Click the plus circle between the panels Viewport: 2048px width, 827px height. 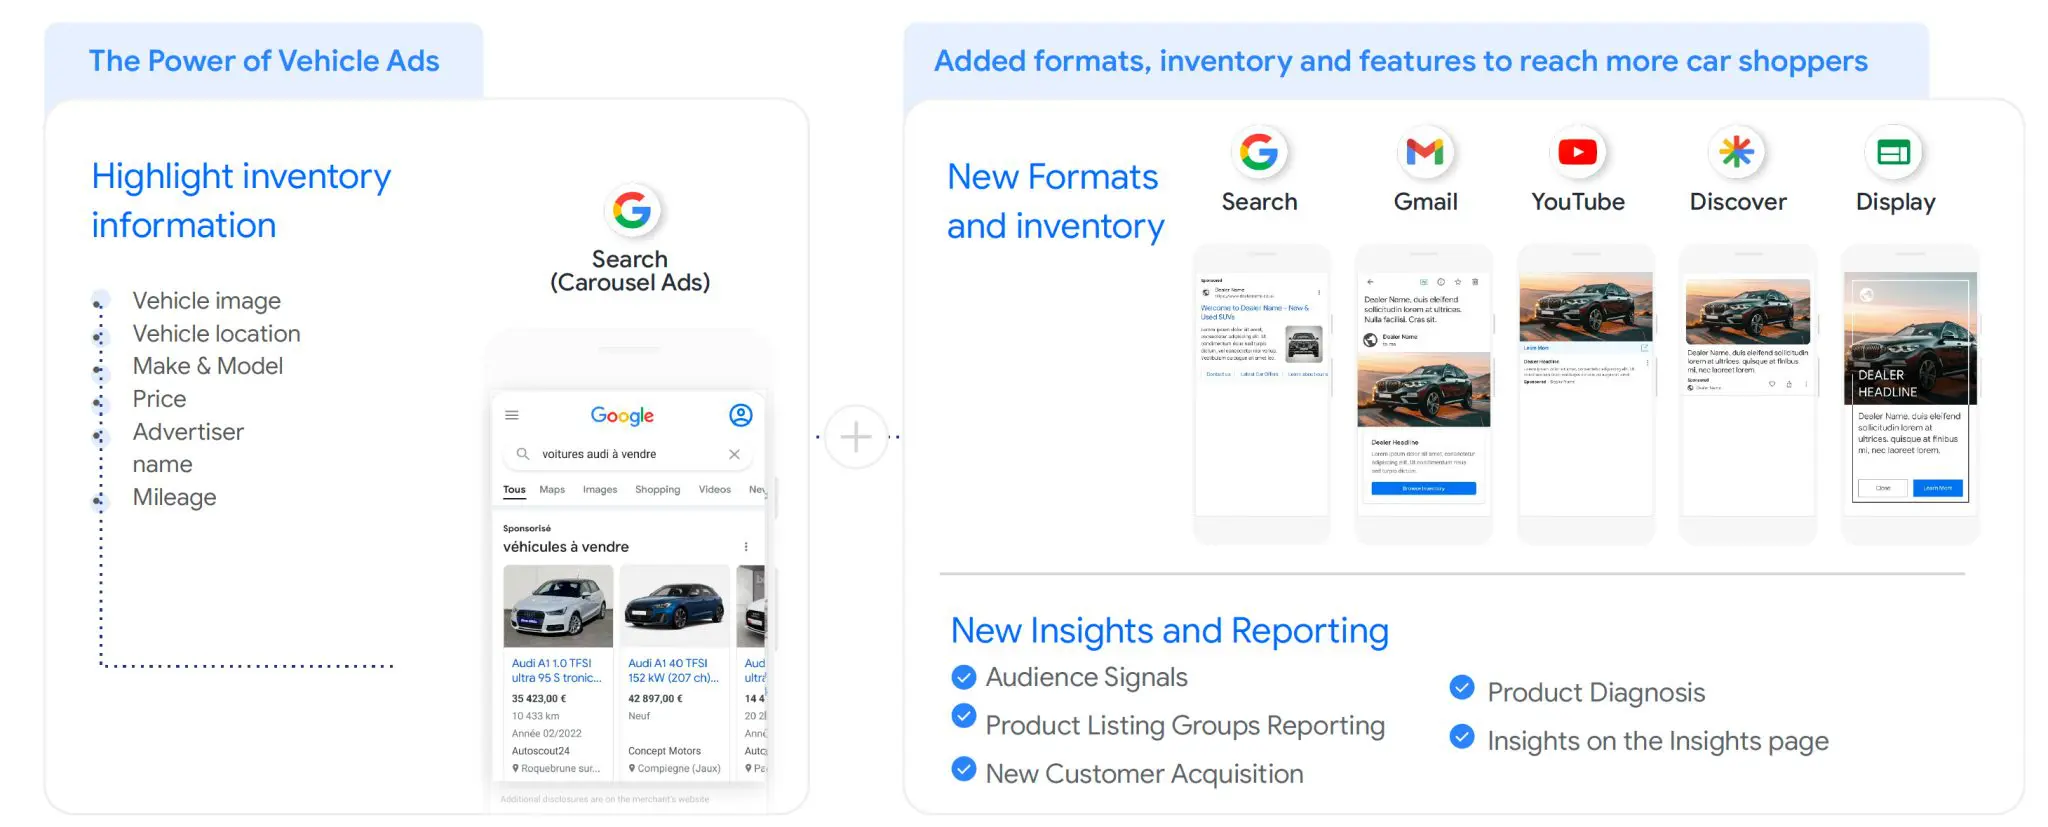(x=856, y=437)
